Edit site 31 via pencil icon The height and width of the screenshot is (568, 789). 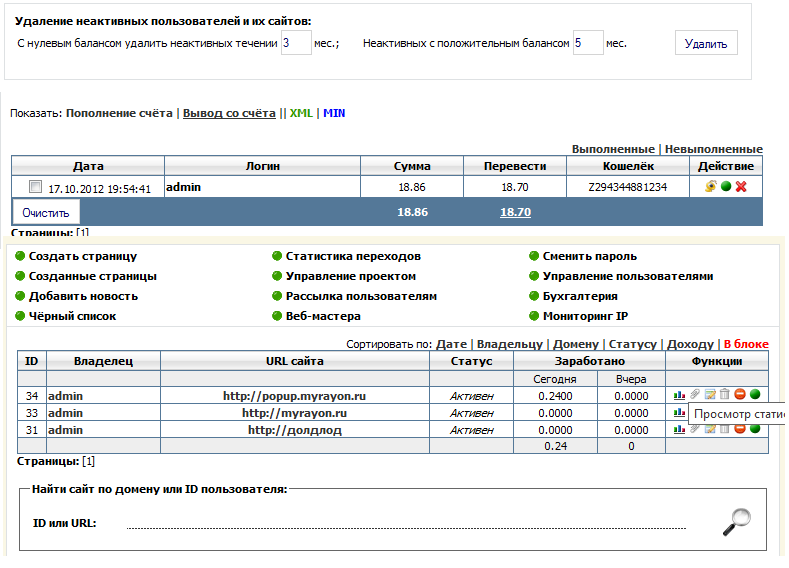[x=710, y=429]
